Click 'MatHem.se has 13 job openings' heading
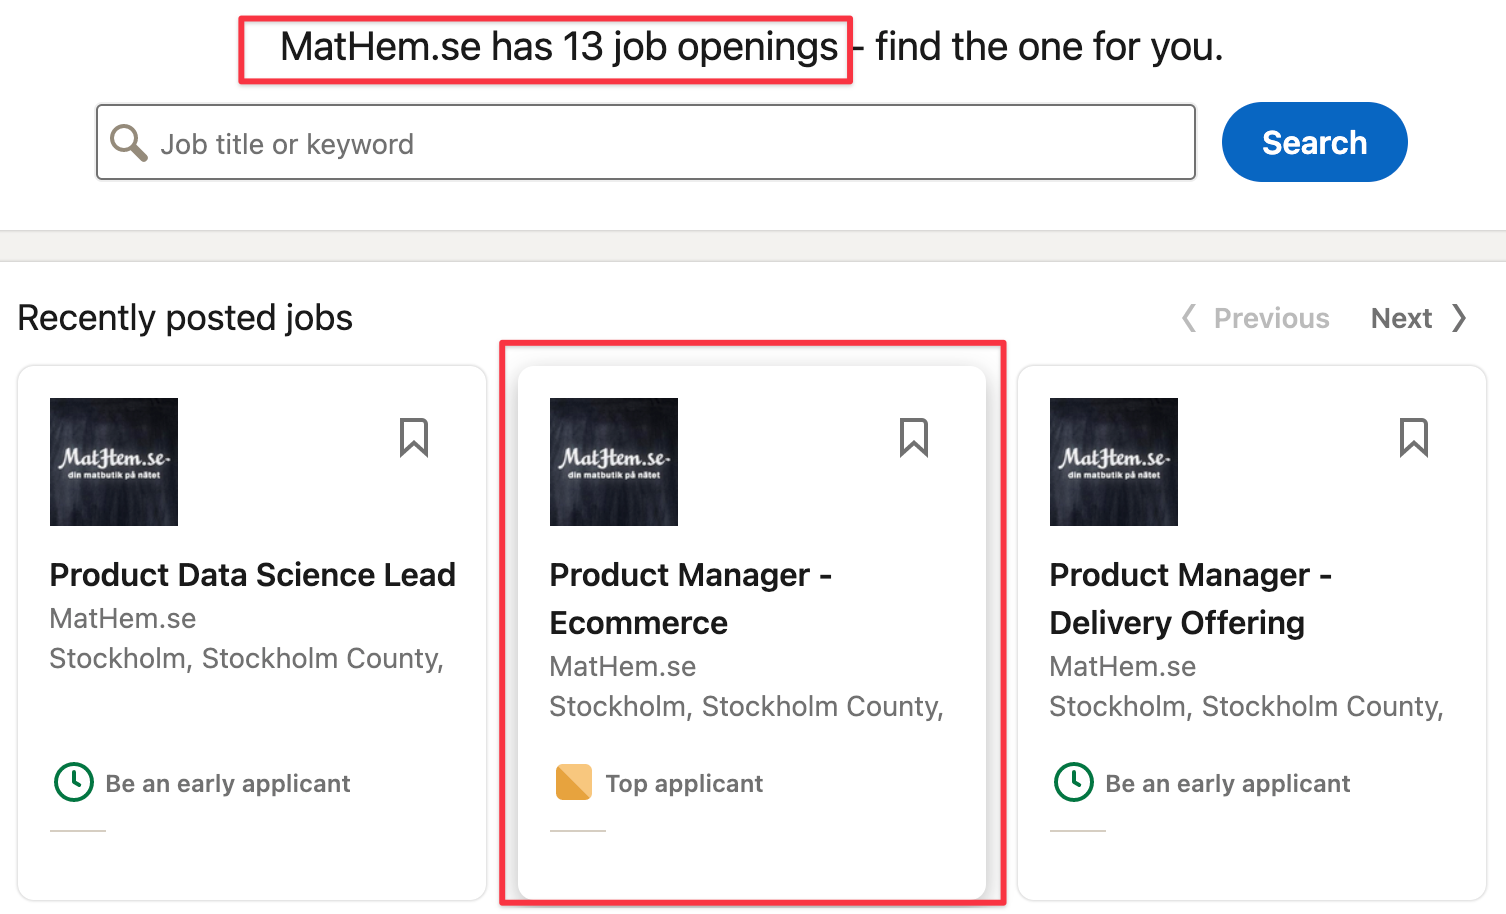Viewport: 1506px width, 914px height. 559,47
